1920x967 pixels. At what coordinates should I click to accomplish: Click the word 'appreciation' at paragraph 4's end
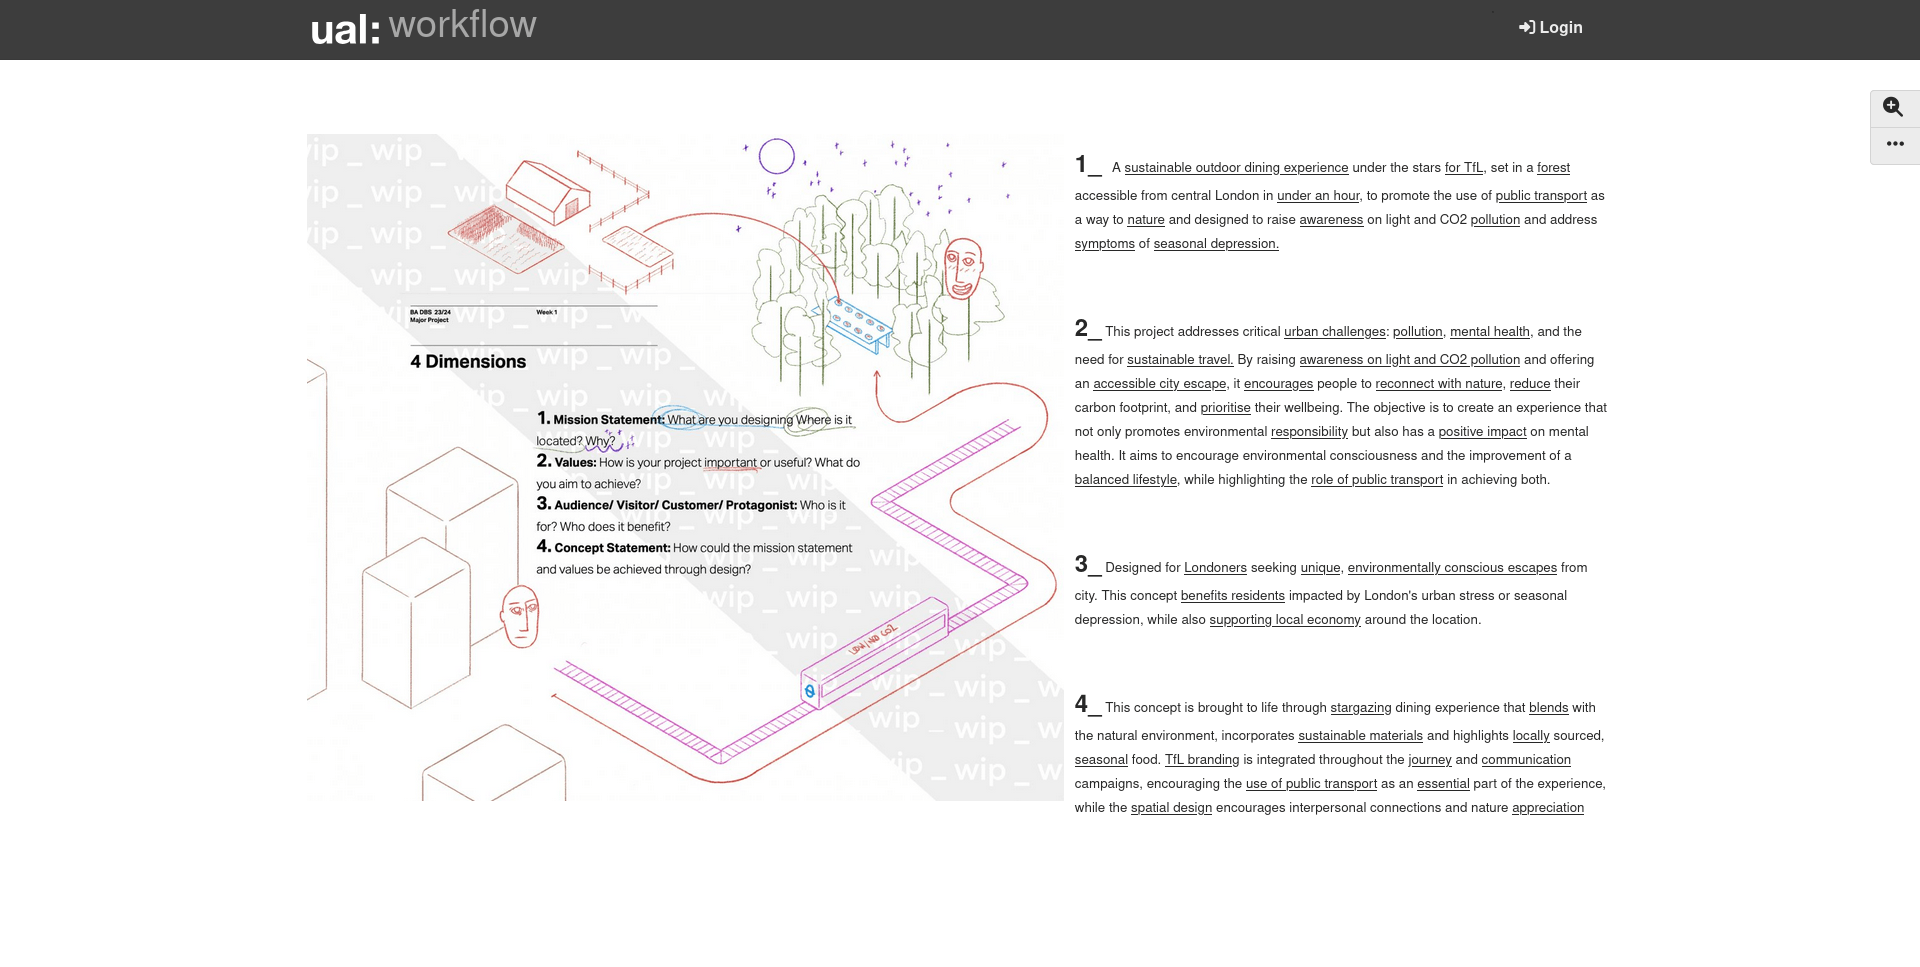pos(1548,808)
